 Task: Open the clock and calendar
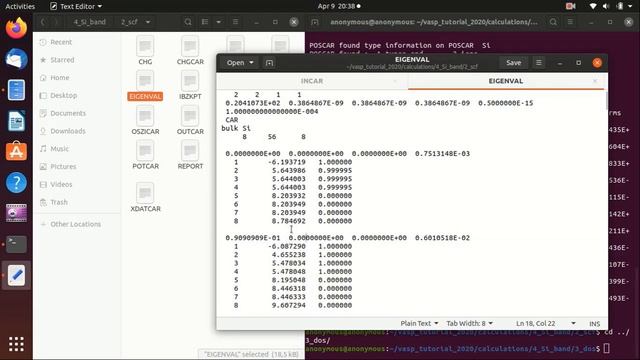coord(339,6)
